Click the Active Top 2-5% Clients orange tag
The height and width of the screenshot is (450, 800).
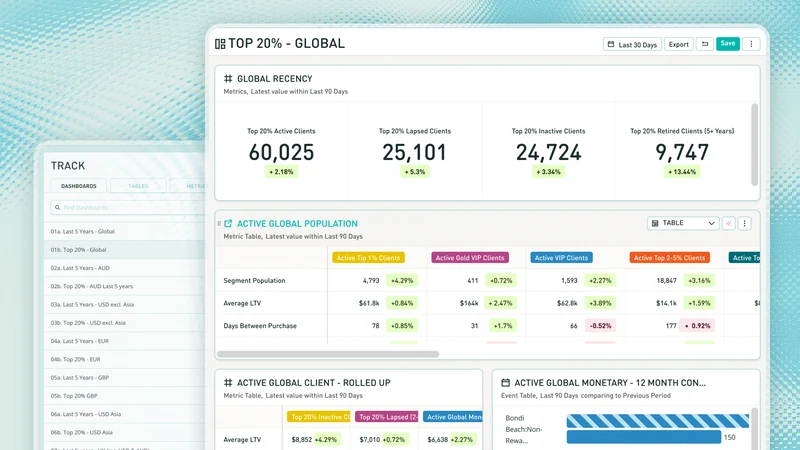(669, 258)
